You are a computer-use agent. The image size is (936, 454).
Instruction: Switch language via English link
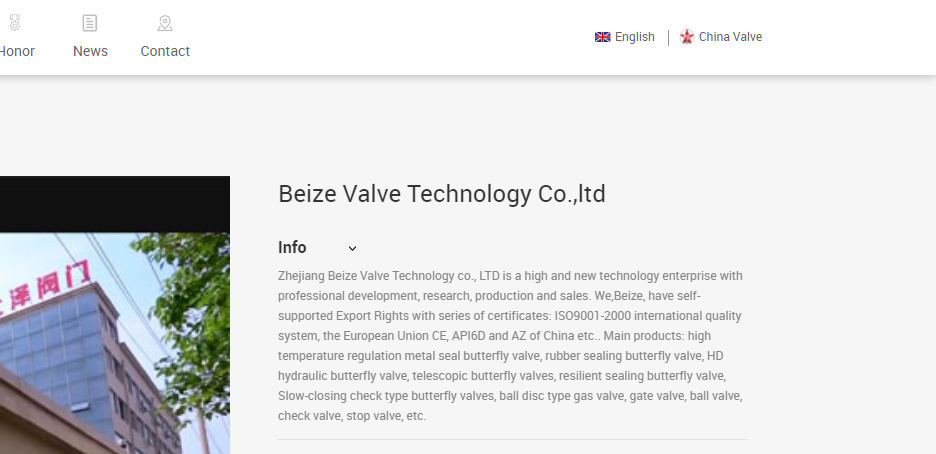635,37
